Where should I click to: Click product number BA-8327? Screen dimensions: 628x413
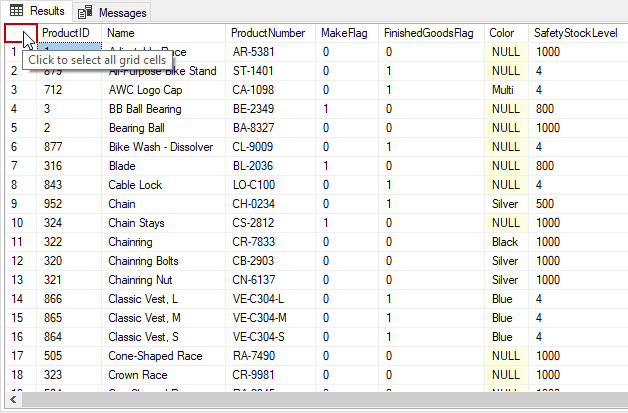(x=271, y=128)
